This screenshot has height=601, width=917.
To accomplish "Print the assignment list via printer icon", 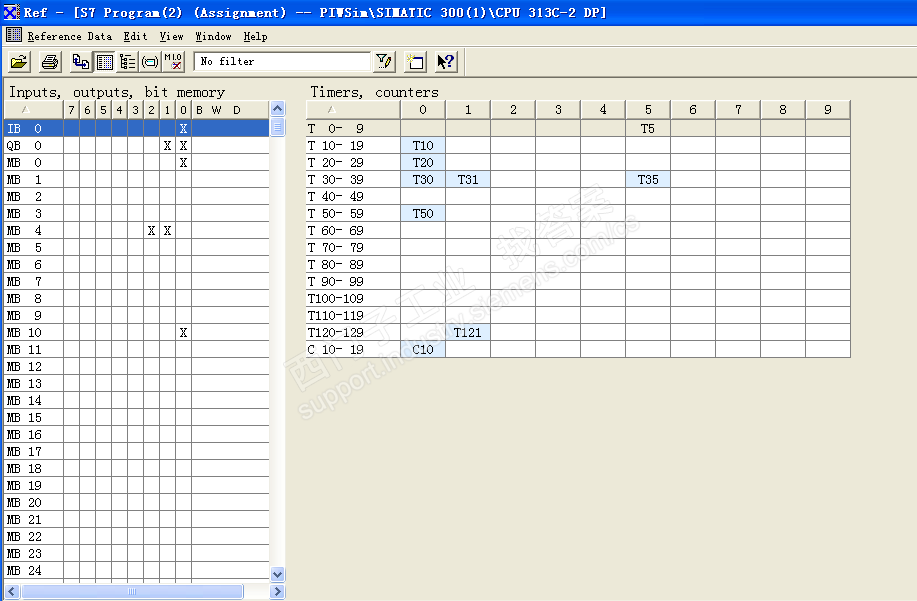I will pyautogui.click(x=50, y=61).
